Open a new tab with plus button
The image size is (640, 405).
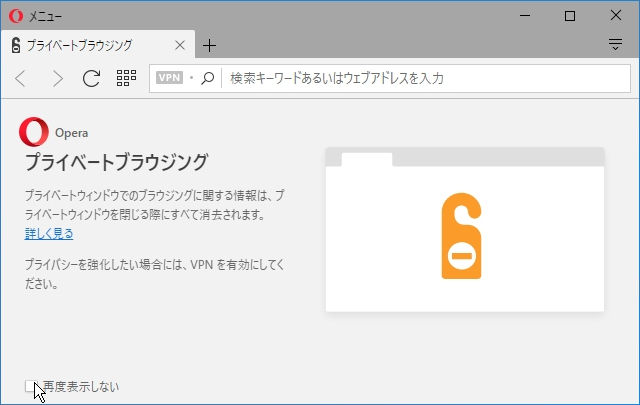point(209,45)
